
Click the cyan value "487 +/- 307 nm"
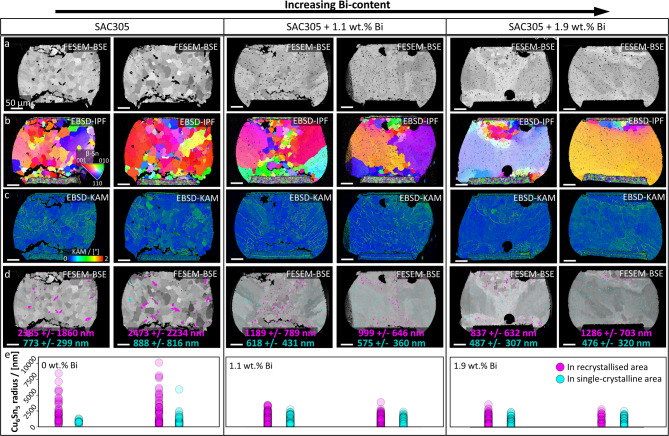(503, 343)
